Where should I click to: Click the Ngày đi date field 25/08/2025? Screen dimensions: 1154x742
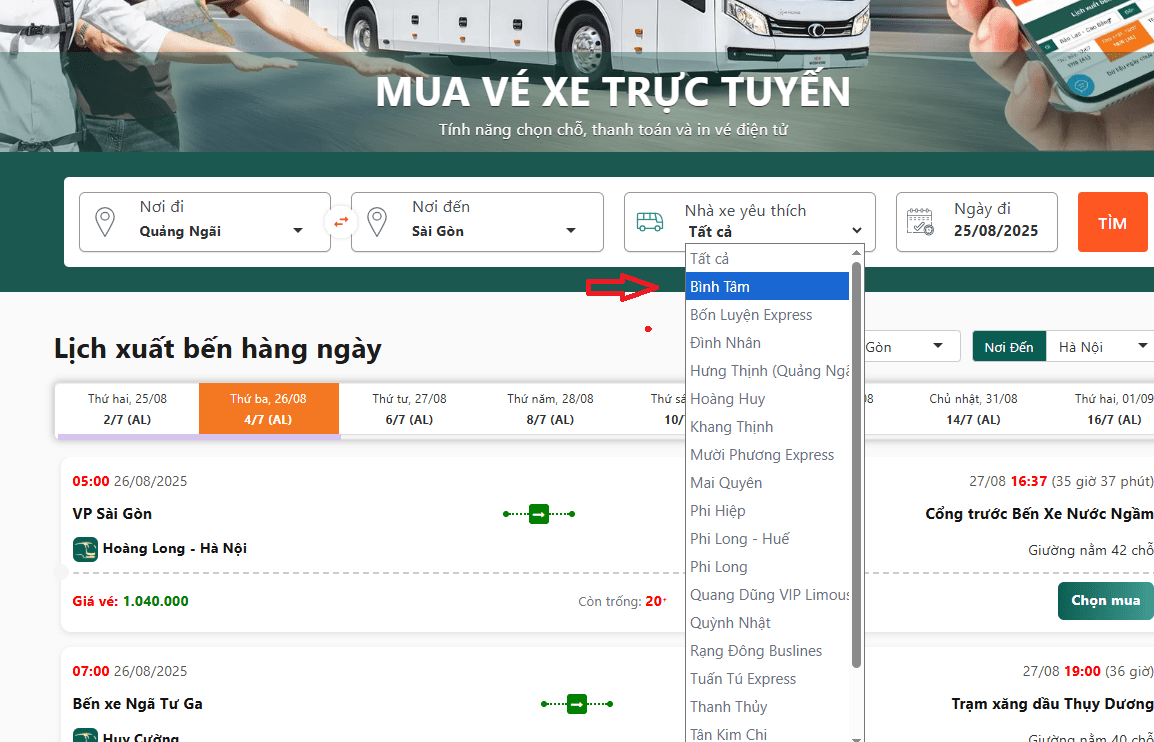click(x=995, y=231)
